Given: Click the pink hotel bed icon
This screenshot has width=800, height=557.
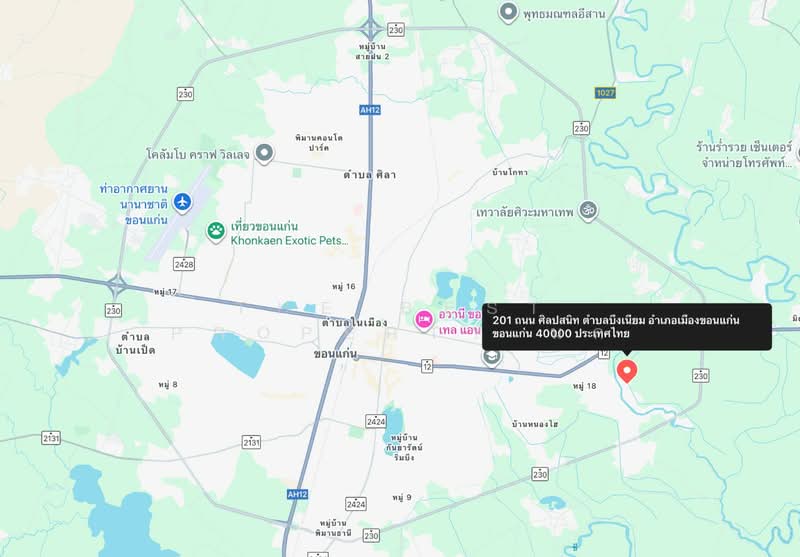Looking at the screenshot, I should [423, 320].
